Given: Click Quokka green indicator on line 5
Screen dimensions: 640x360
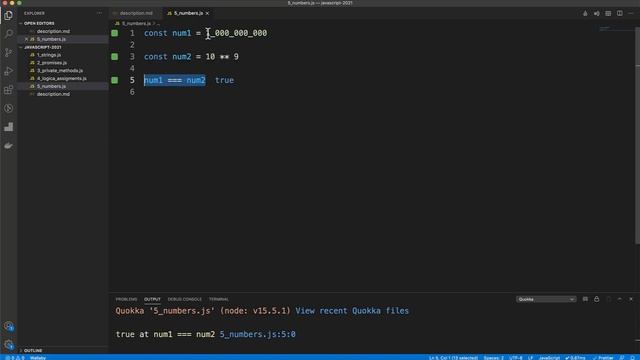Looking at the screenshot, I should tap(115, 80).
